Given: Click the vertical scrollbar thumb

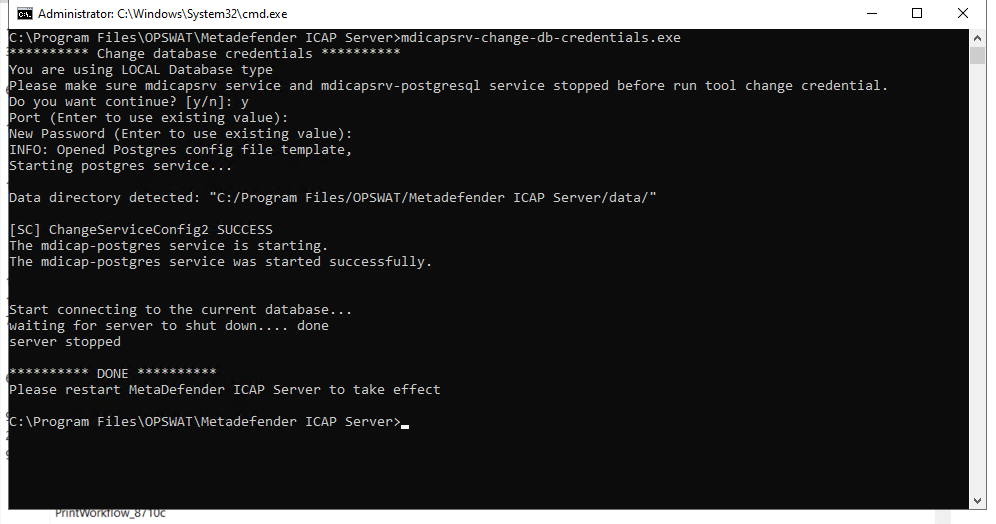Looking at the screenshot, I should (x=977, y=55).
